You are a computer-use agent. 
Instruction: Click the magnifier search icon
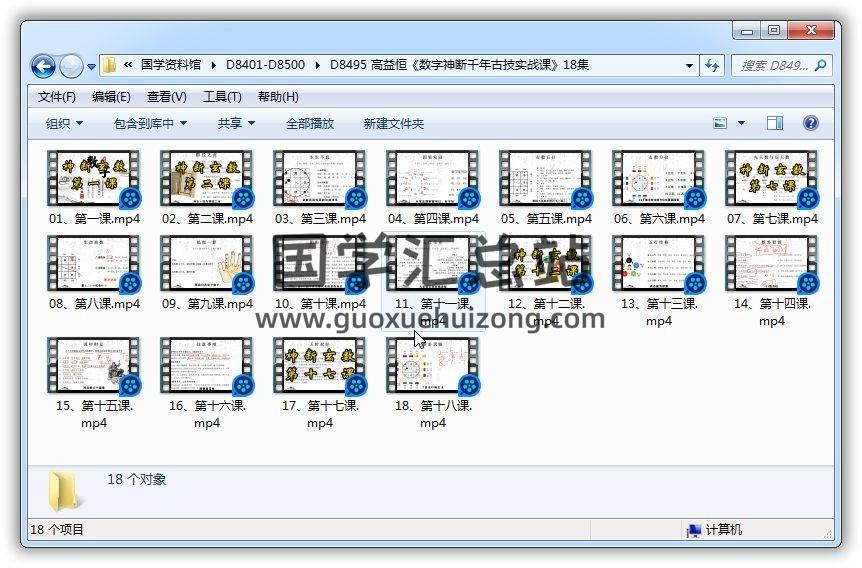click(820, 65)
